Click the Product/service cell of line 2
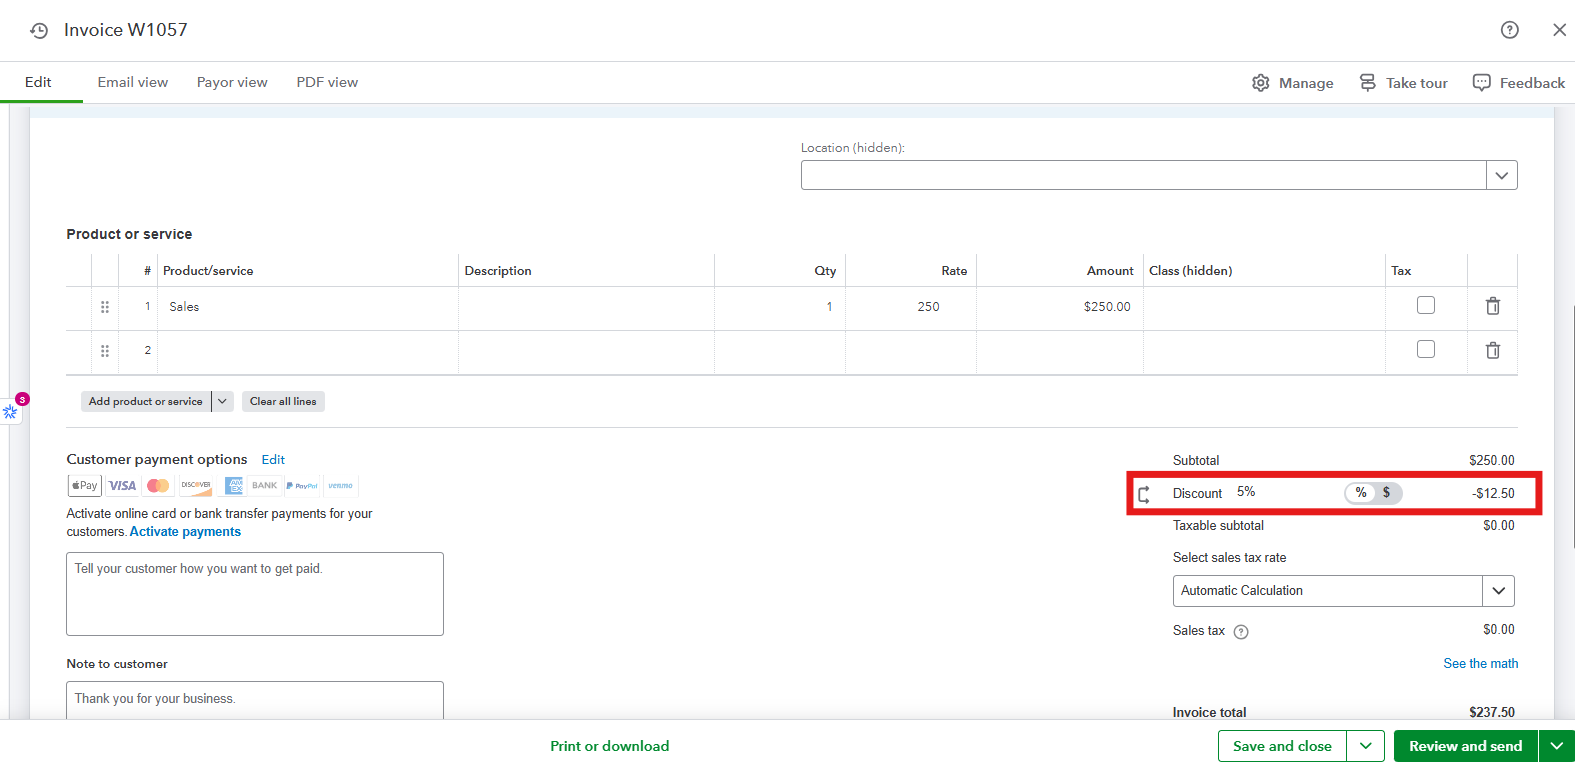The width and height of the screenshot is (1575, 762). pos(308,351)
